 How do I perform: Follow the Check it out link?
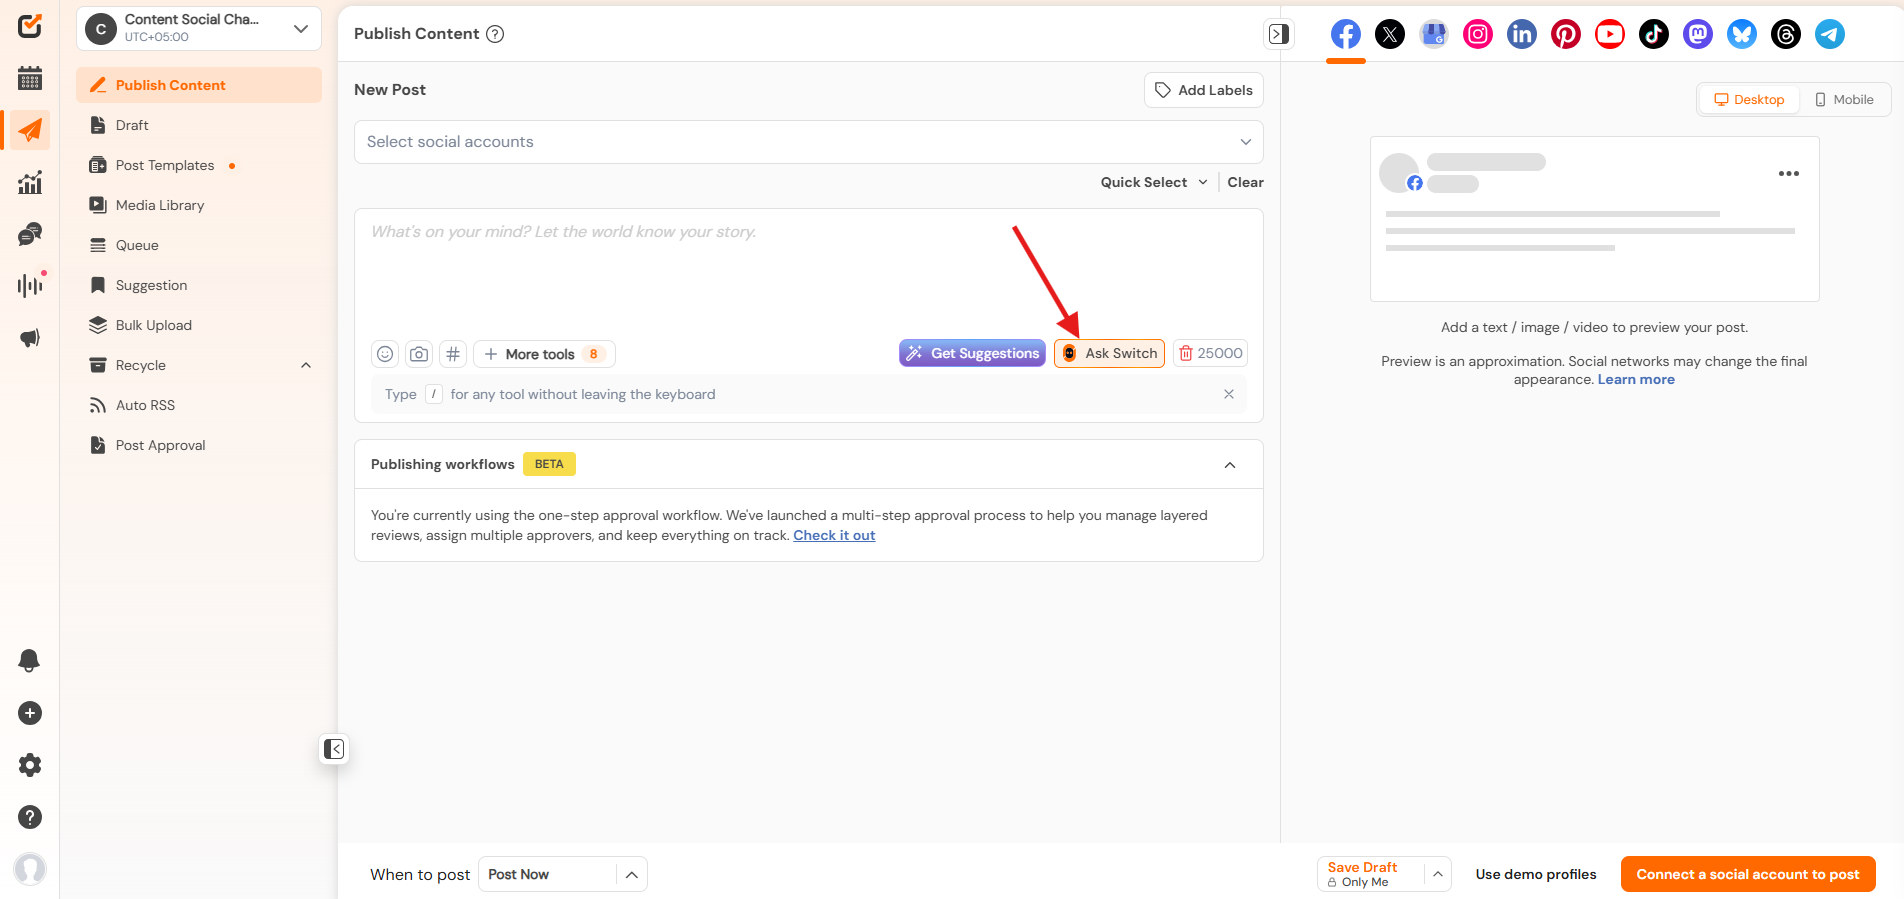pyautogui.click(x=834, y=536)
